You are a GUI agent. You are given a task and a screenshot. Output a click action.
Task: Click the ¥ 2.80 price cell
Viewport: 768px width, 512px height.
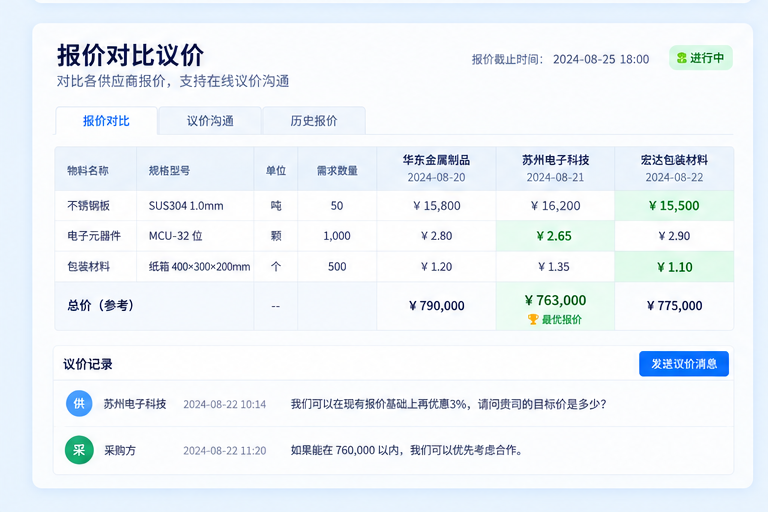tap(436, 236)
